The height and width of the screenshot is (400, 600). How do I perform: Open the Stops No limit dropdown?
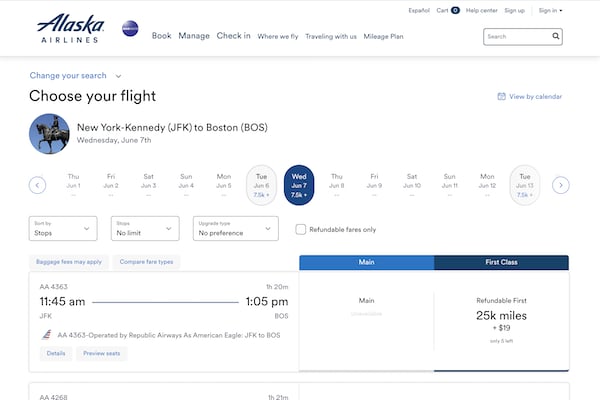(x=145, y=229)
